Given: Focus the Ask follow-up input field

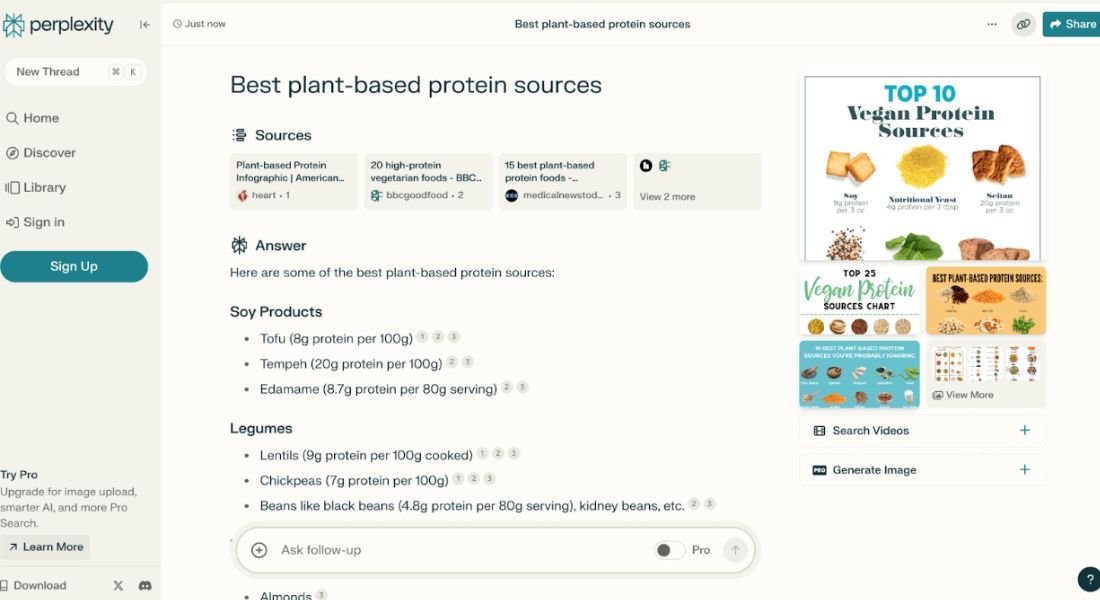Looking at the screenshot, I should coord(460,550).
